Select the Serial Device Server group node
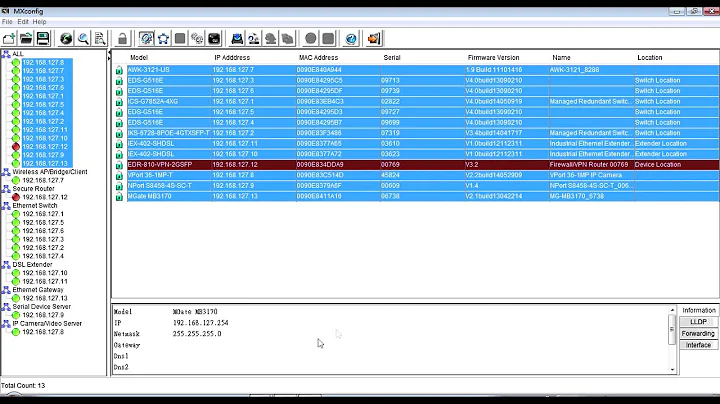This screenshot has height=404, width=720. [42, 307]
